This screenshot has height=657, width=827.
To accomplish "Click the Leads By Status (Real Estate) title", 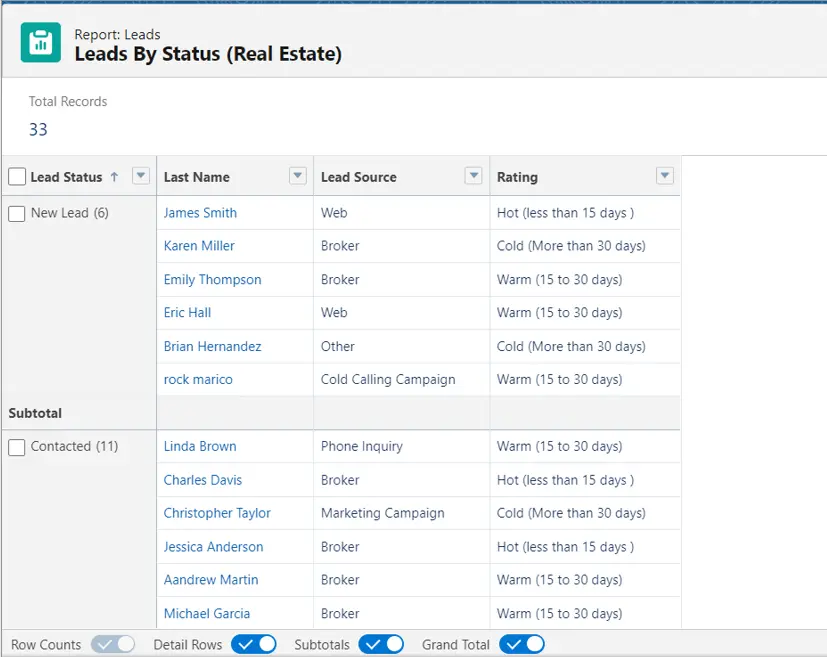I will click(x=208, y=54).
